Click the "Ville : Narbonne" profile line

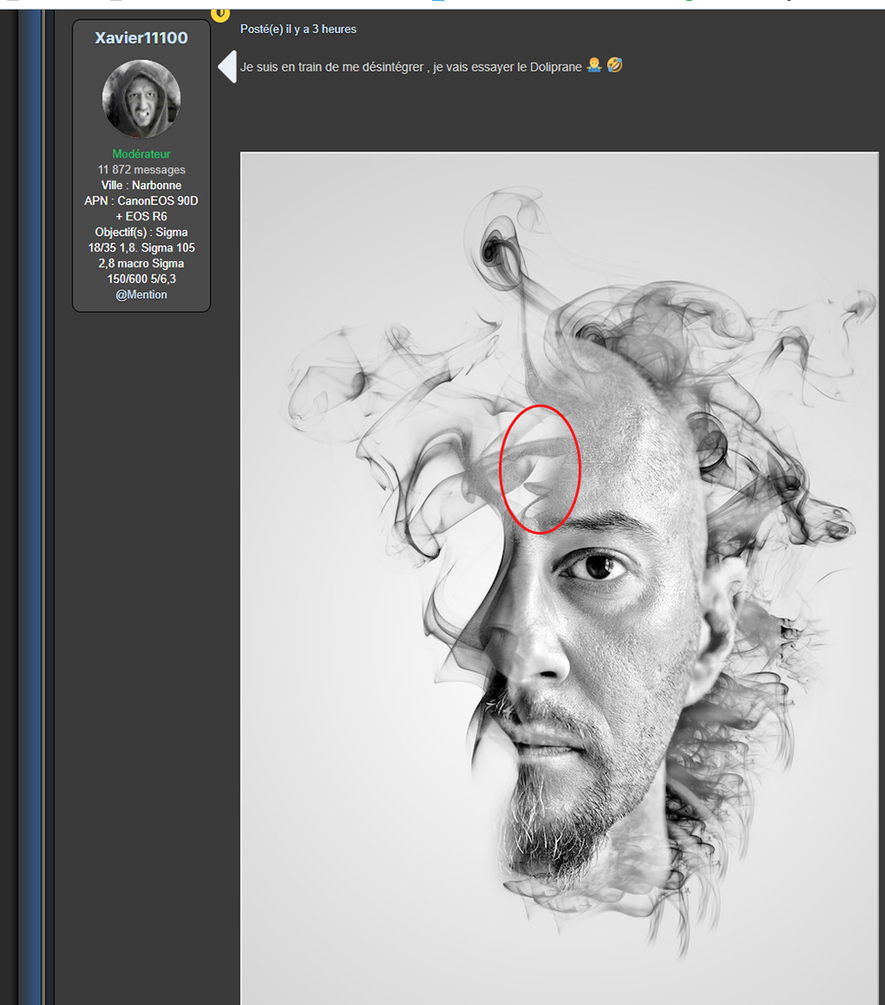click(x=141, y=186)
